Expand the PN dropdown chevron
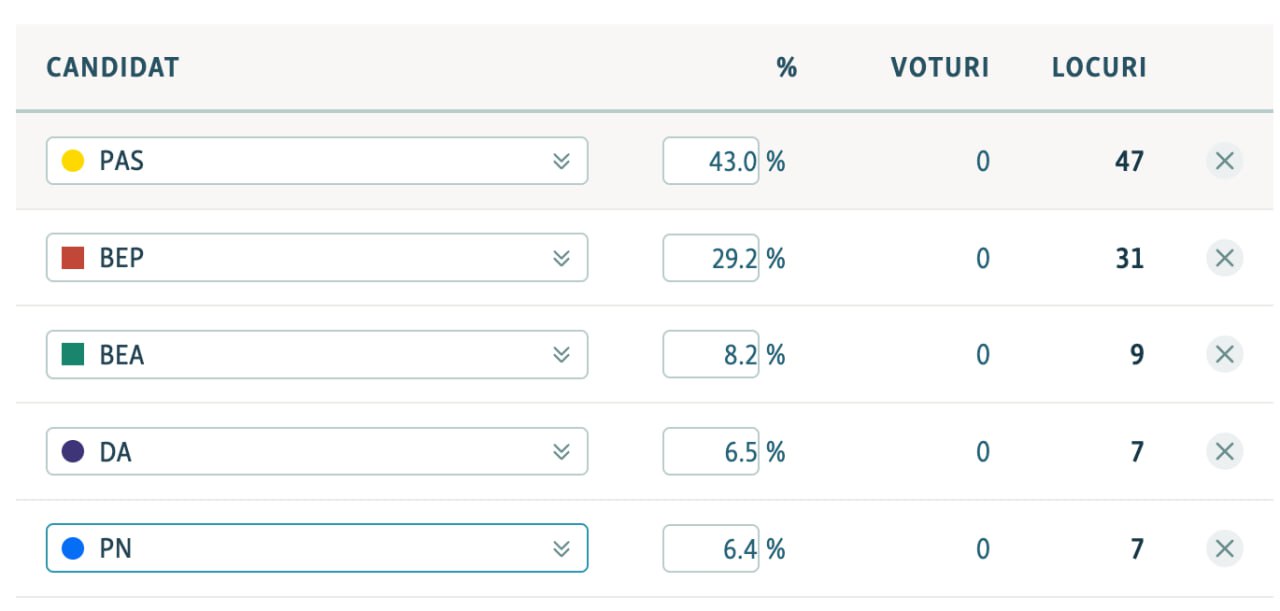 [x=562, y=548]
